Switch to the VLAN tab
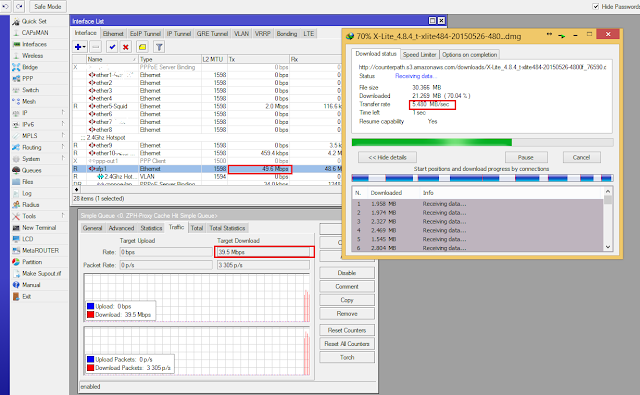640x395 pixels. pyautogui.click(x=241, y=33)
